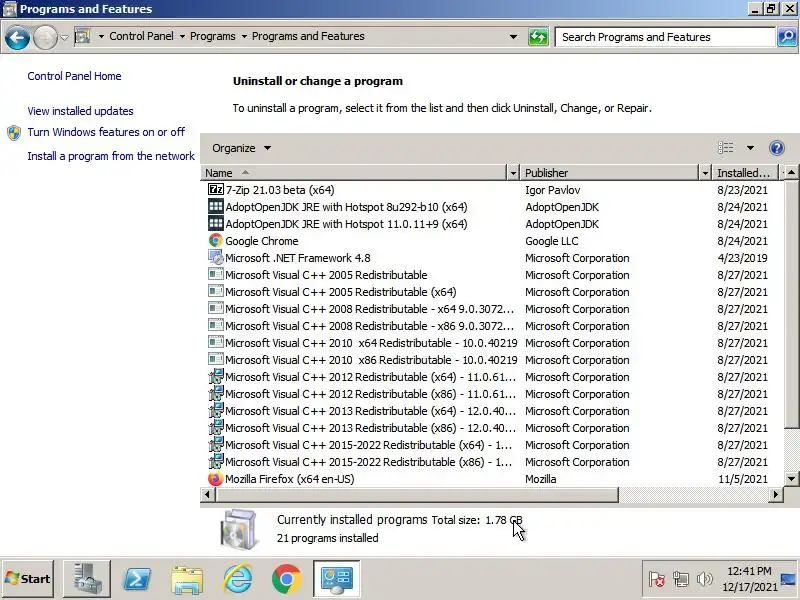800x600 pixels.
Task: Click the network tray icon
Action: pyautogui.click(x=681, y=579)
